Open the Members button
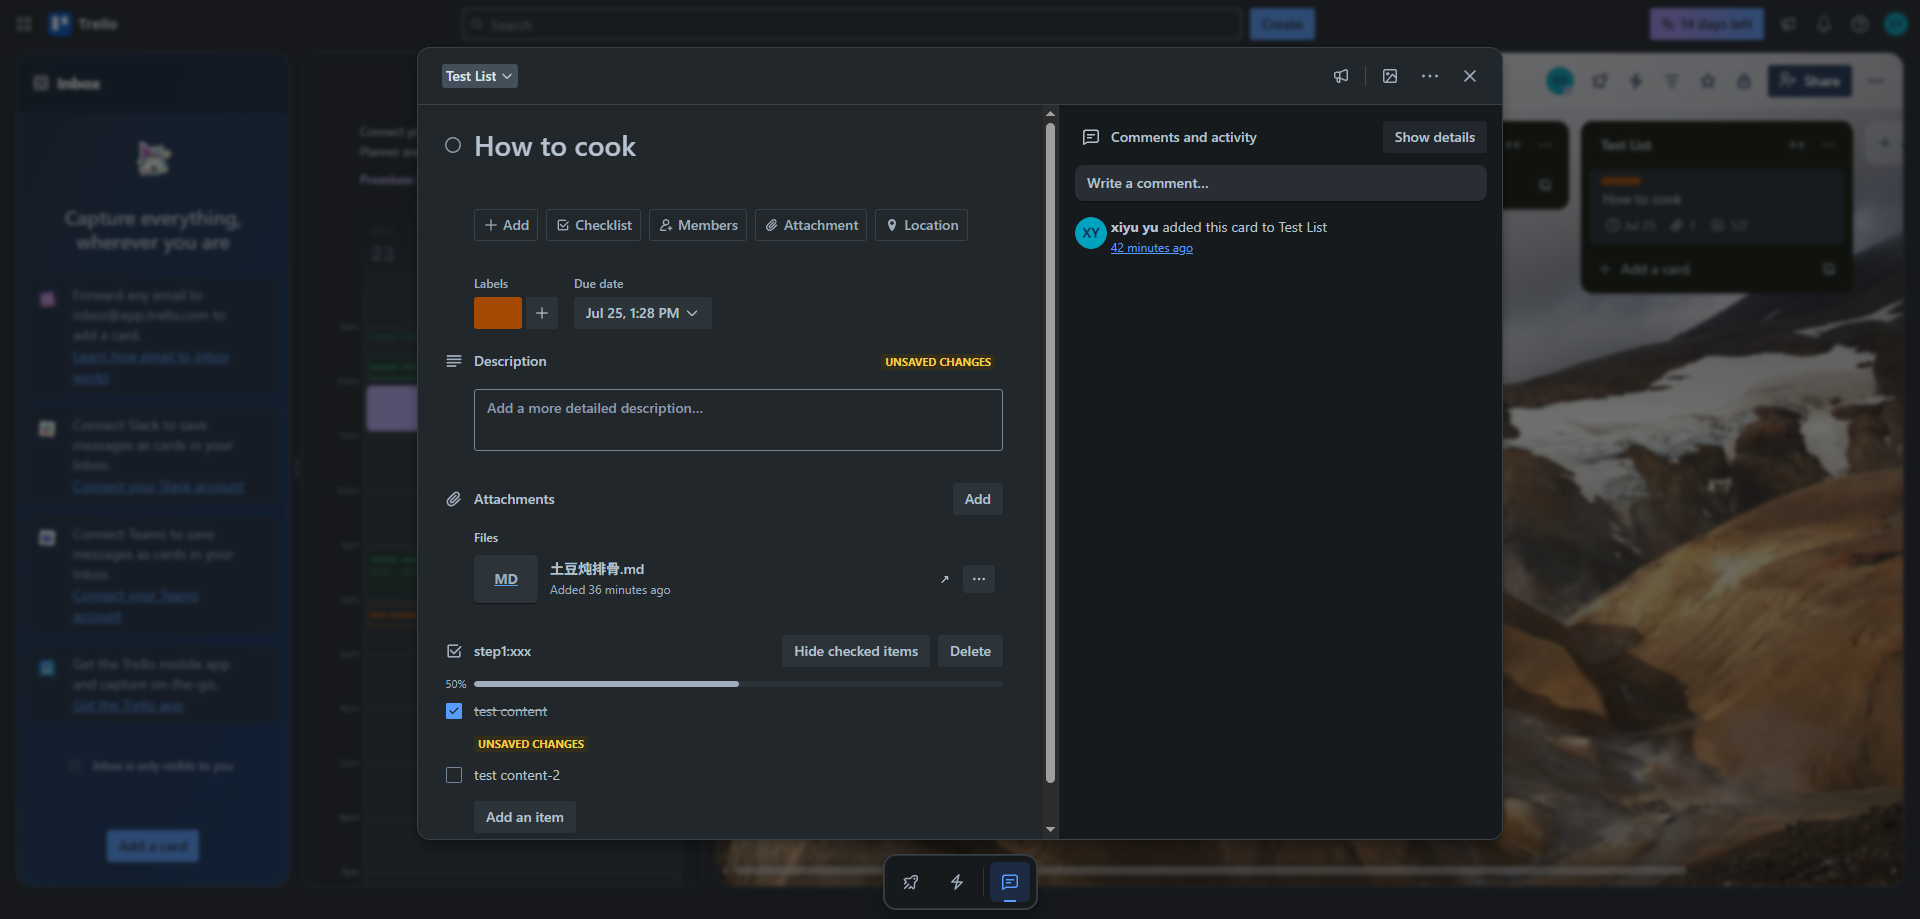The image size is (1920, 919). click(x=698, y=225)
